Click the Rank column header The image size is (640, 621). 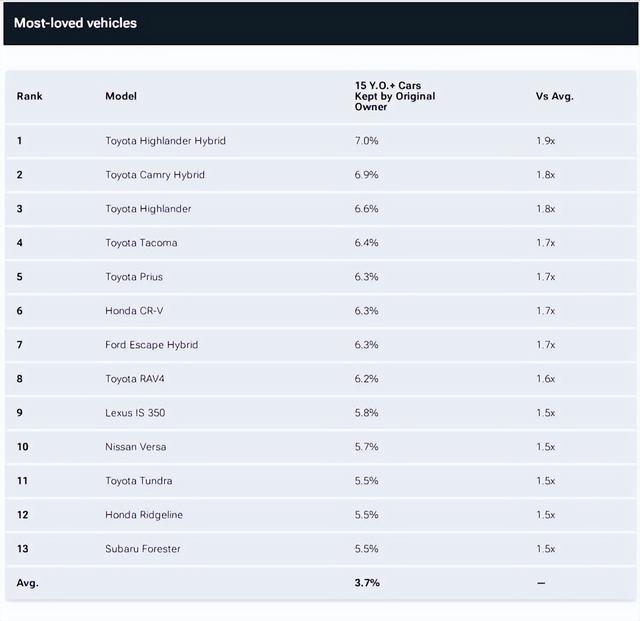tap(30, 96)
